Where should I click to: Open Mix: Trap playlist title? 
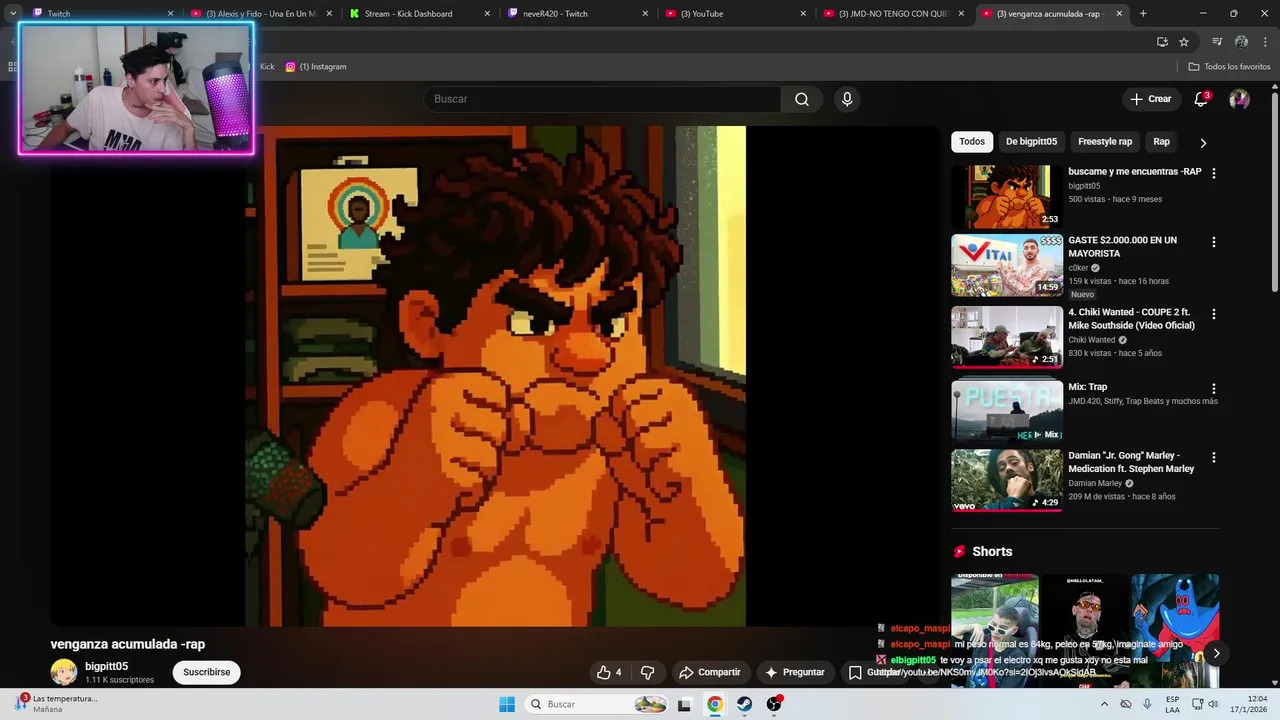click(x=1087, y=387)
